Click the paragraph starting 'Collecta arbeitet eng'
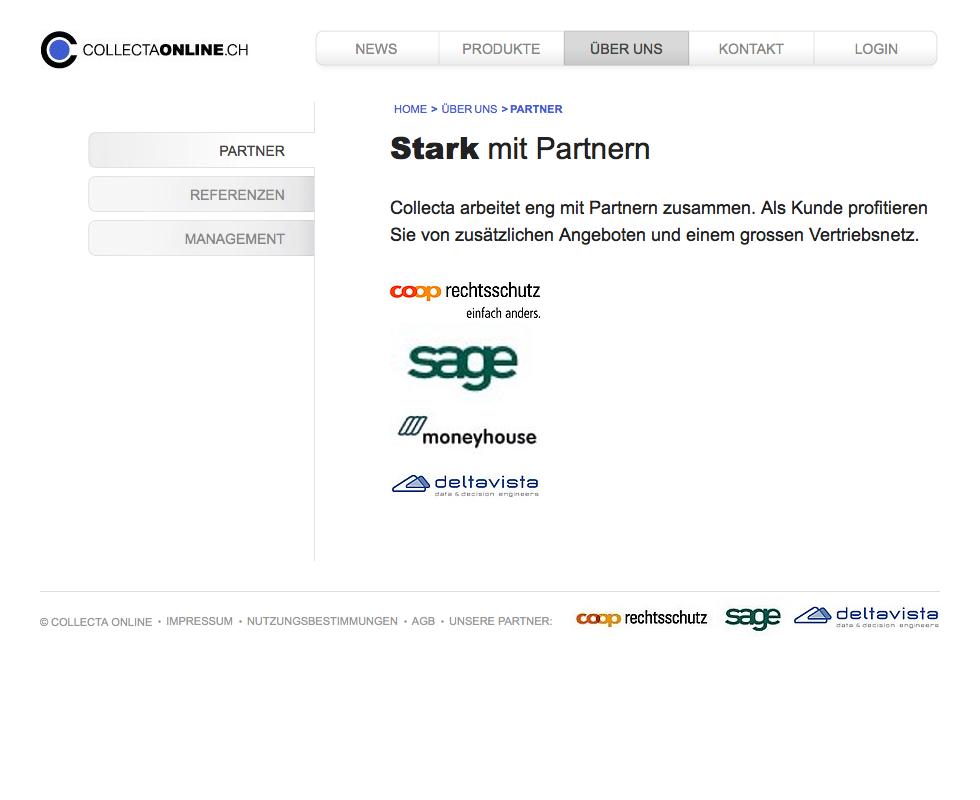 659,221
